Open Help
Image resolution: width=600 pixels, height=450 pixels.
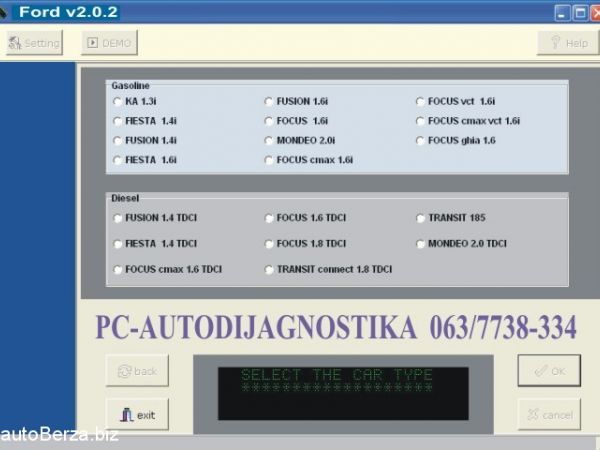tap(568, 43)
